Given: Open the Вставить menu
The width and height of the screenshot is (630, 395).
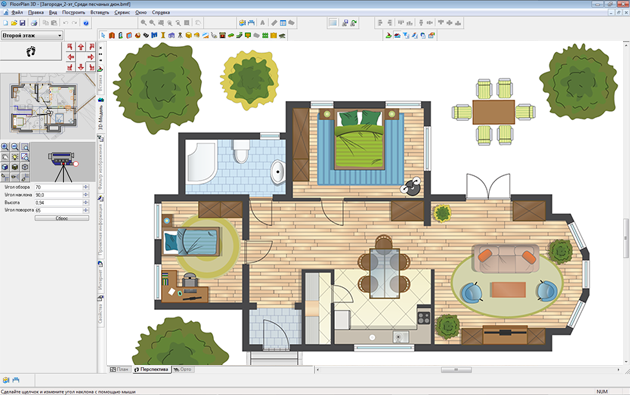Looking at the screenshot, I should tap(100, 12).
